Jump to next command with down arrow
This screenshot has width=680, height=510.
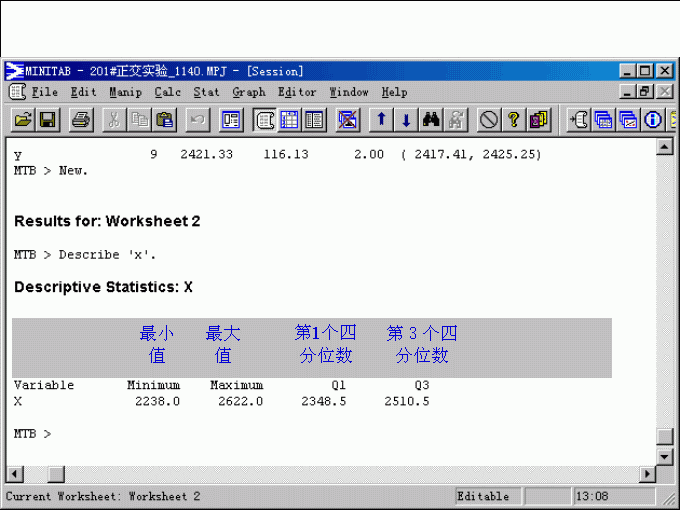(406, 120)
